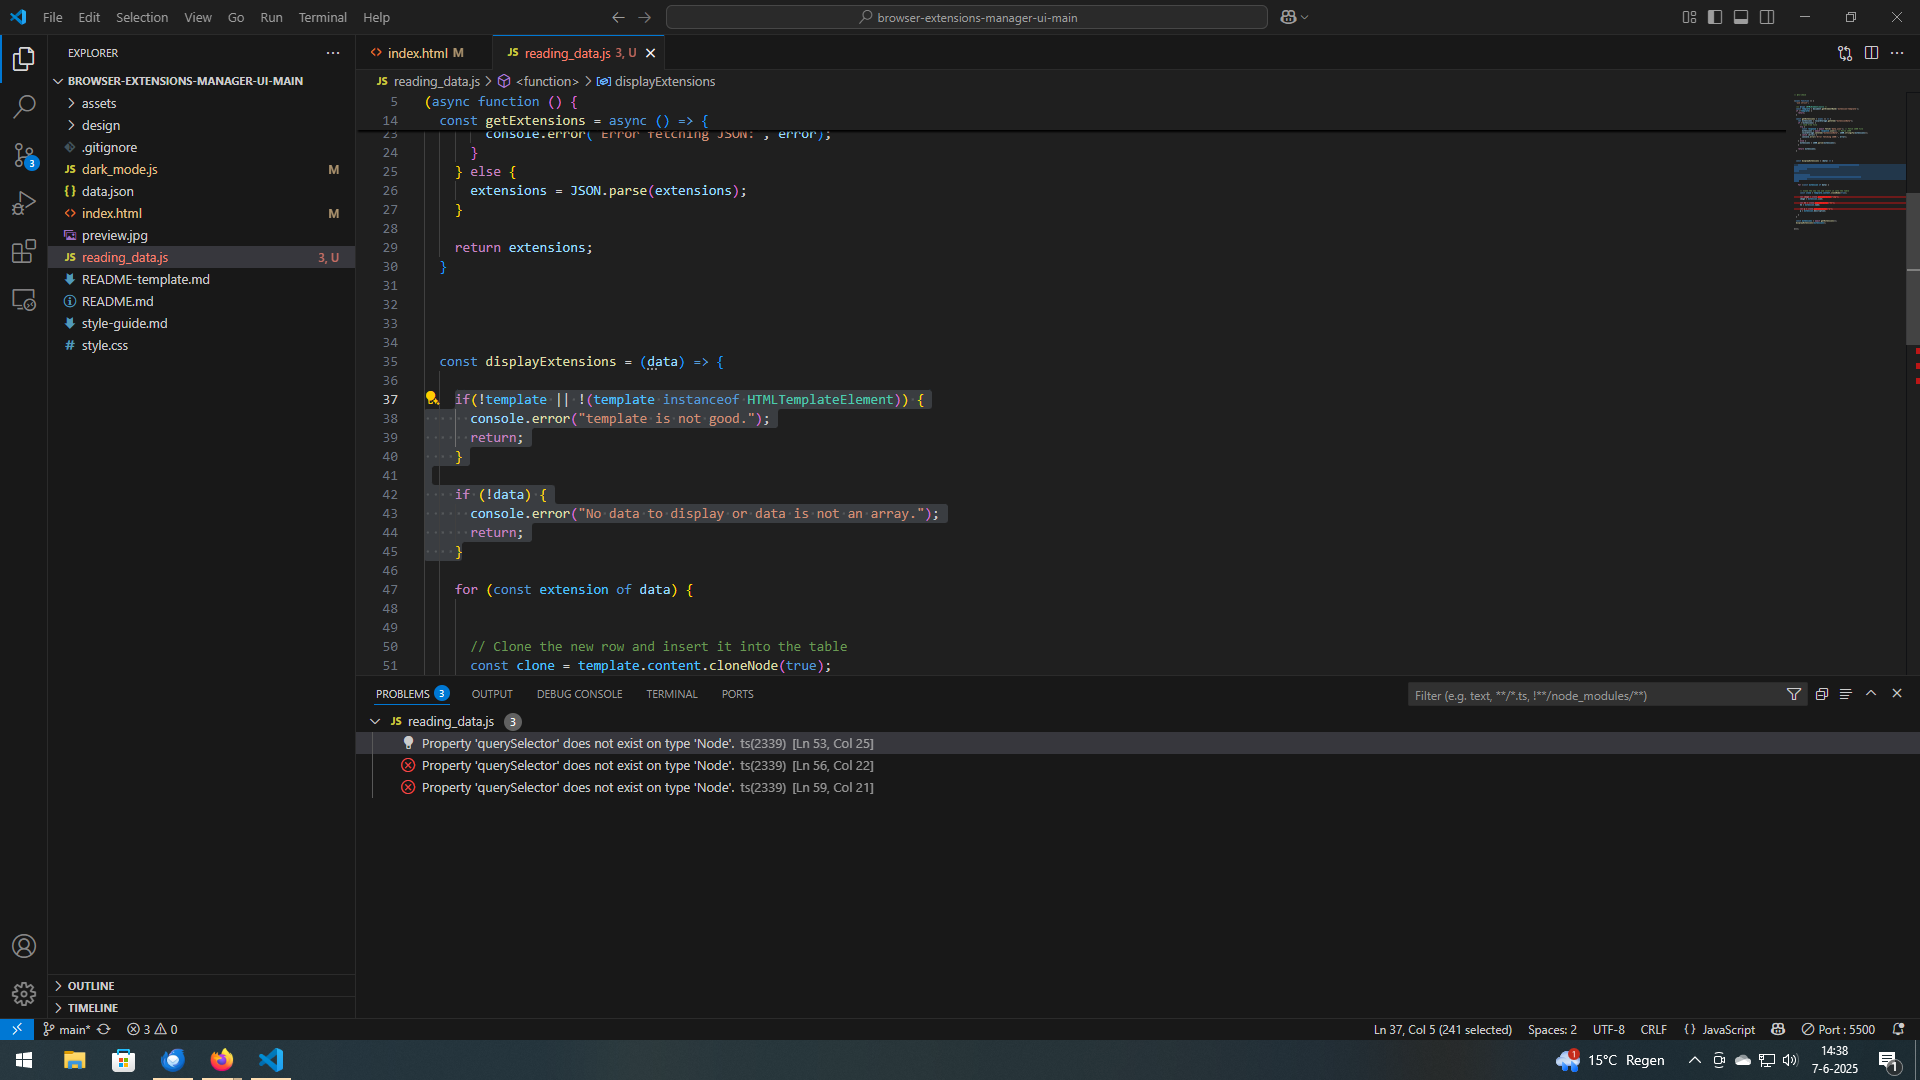
Task: Toggle primary side bar visibility
Action: click(1715, 17)
